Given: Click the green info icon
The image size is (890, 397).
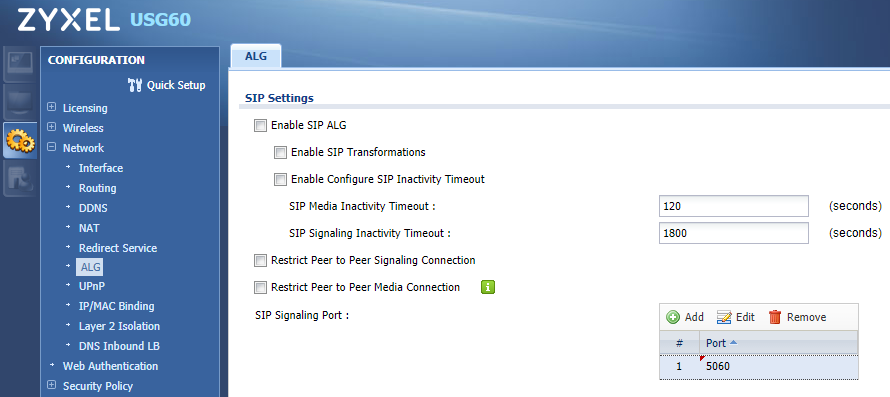Looking at the screenshot, I should point(488,287).
